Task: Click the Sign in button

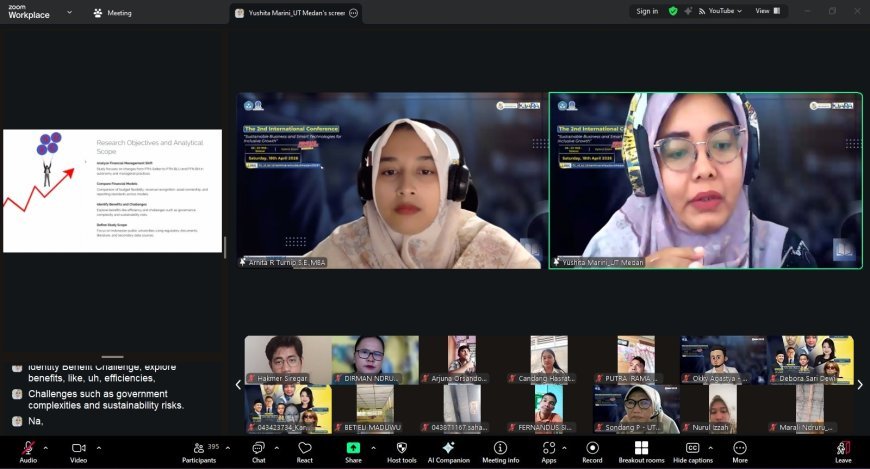Action: 647,11
